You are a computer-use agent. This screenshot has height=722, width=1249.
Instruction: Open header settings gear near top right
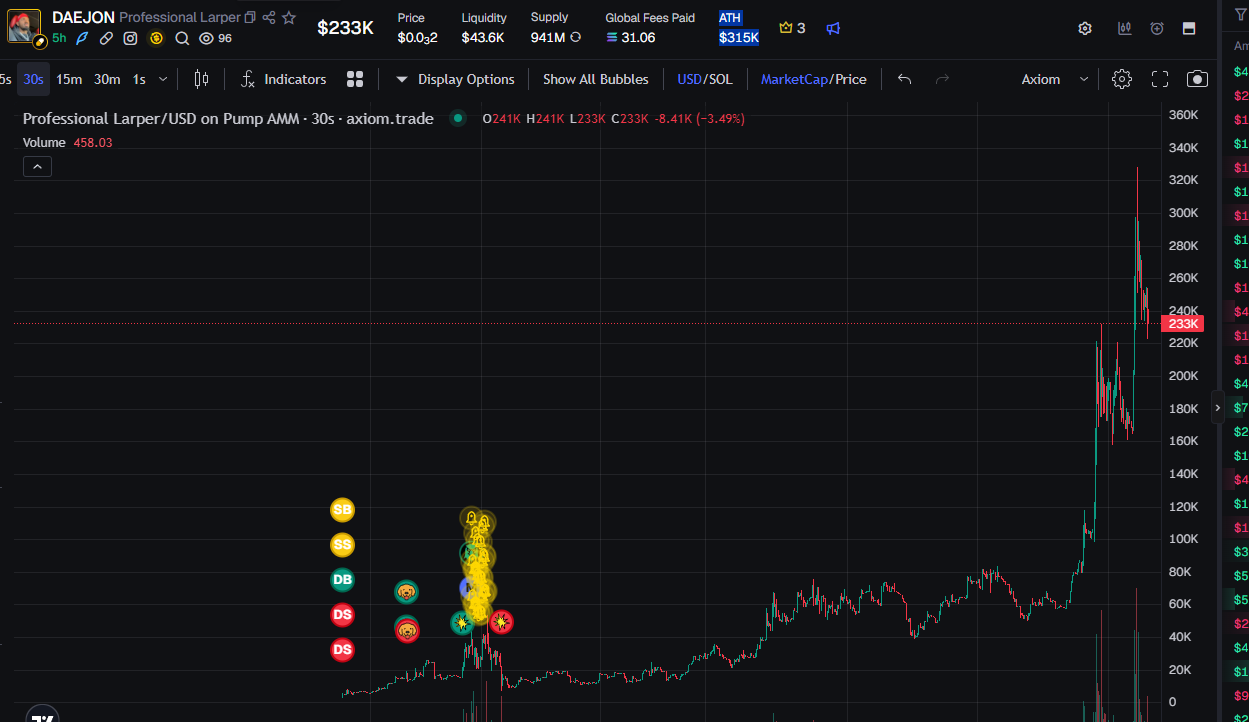pos(1085,28)
